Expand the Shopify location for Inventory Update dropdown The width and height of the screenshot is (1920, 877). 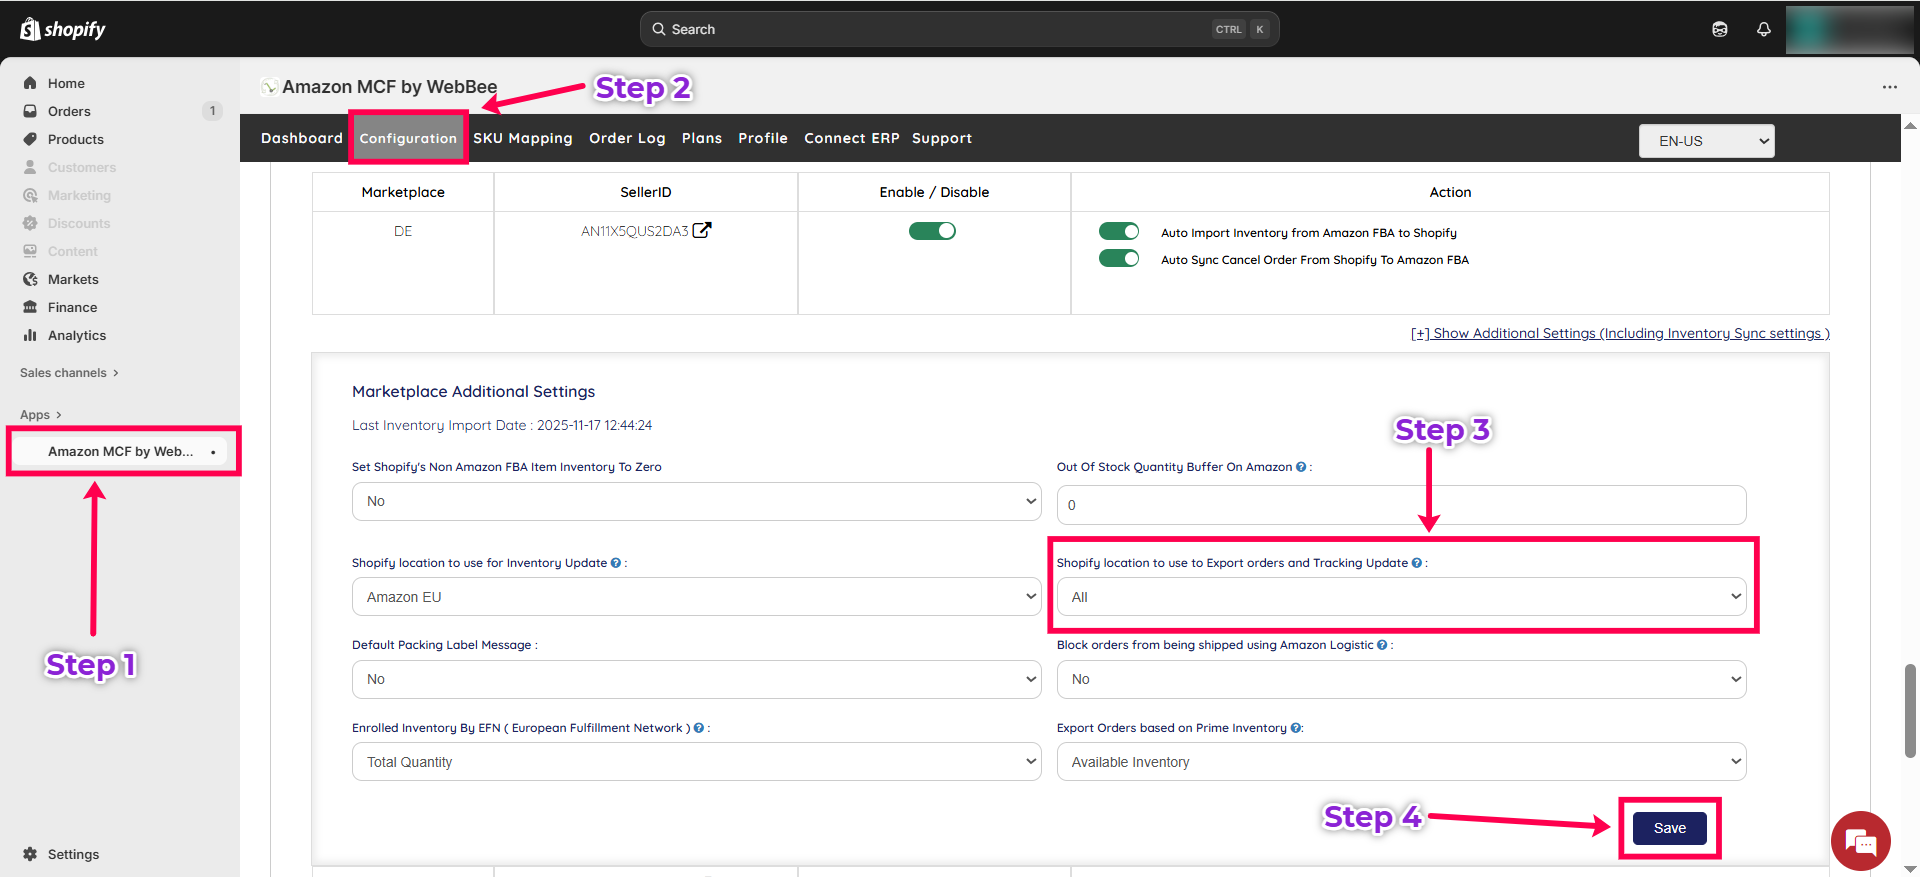(696, 597)
